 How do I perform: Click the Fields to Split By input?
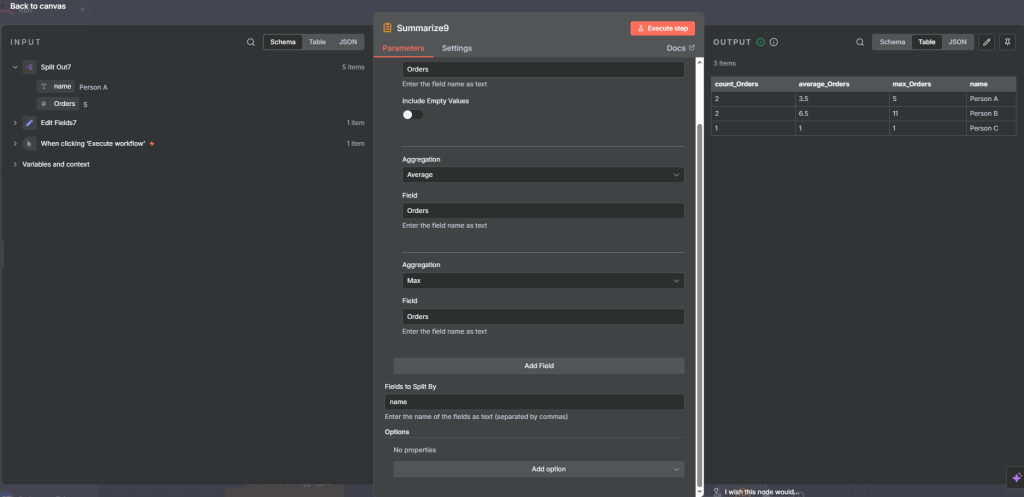(x=534, y=402)
